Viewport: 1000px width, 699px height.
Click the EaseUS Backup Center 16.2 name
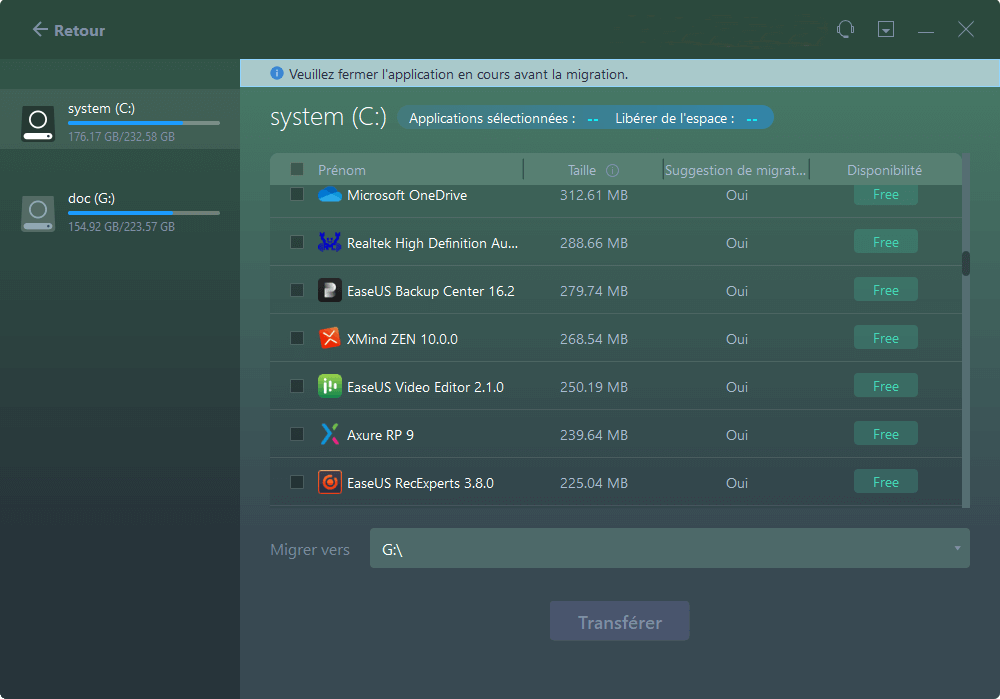430,291
